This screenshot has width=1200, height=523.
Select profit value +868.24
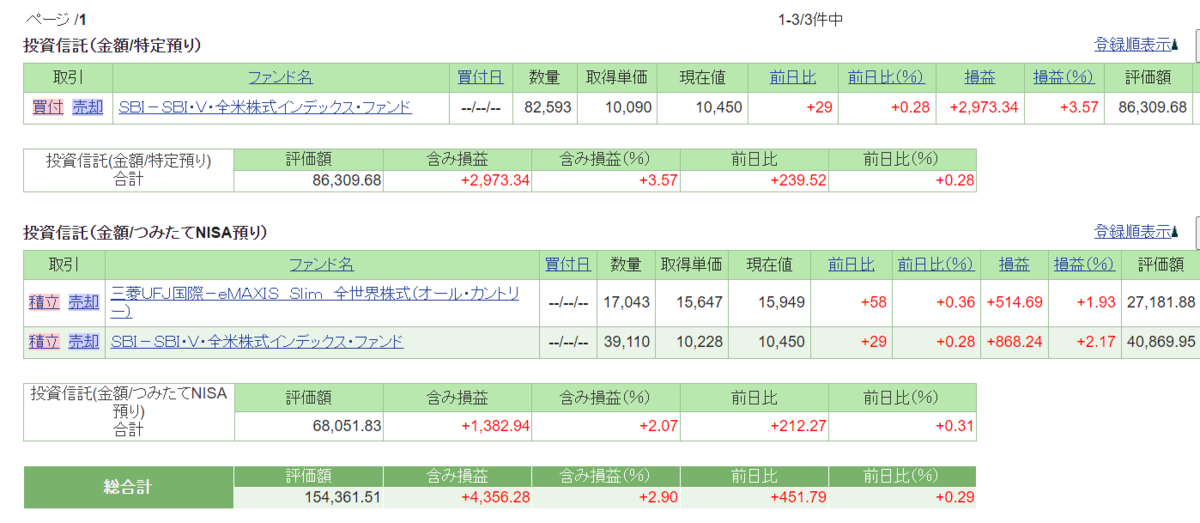pyautogui.click(x=1014, y=342)
